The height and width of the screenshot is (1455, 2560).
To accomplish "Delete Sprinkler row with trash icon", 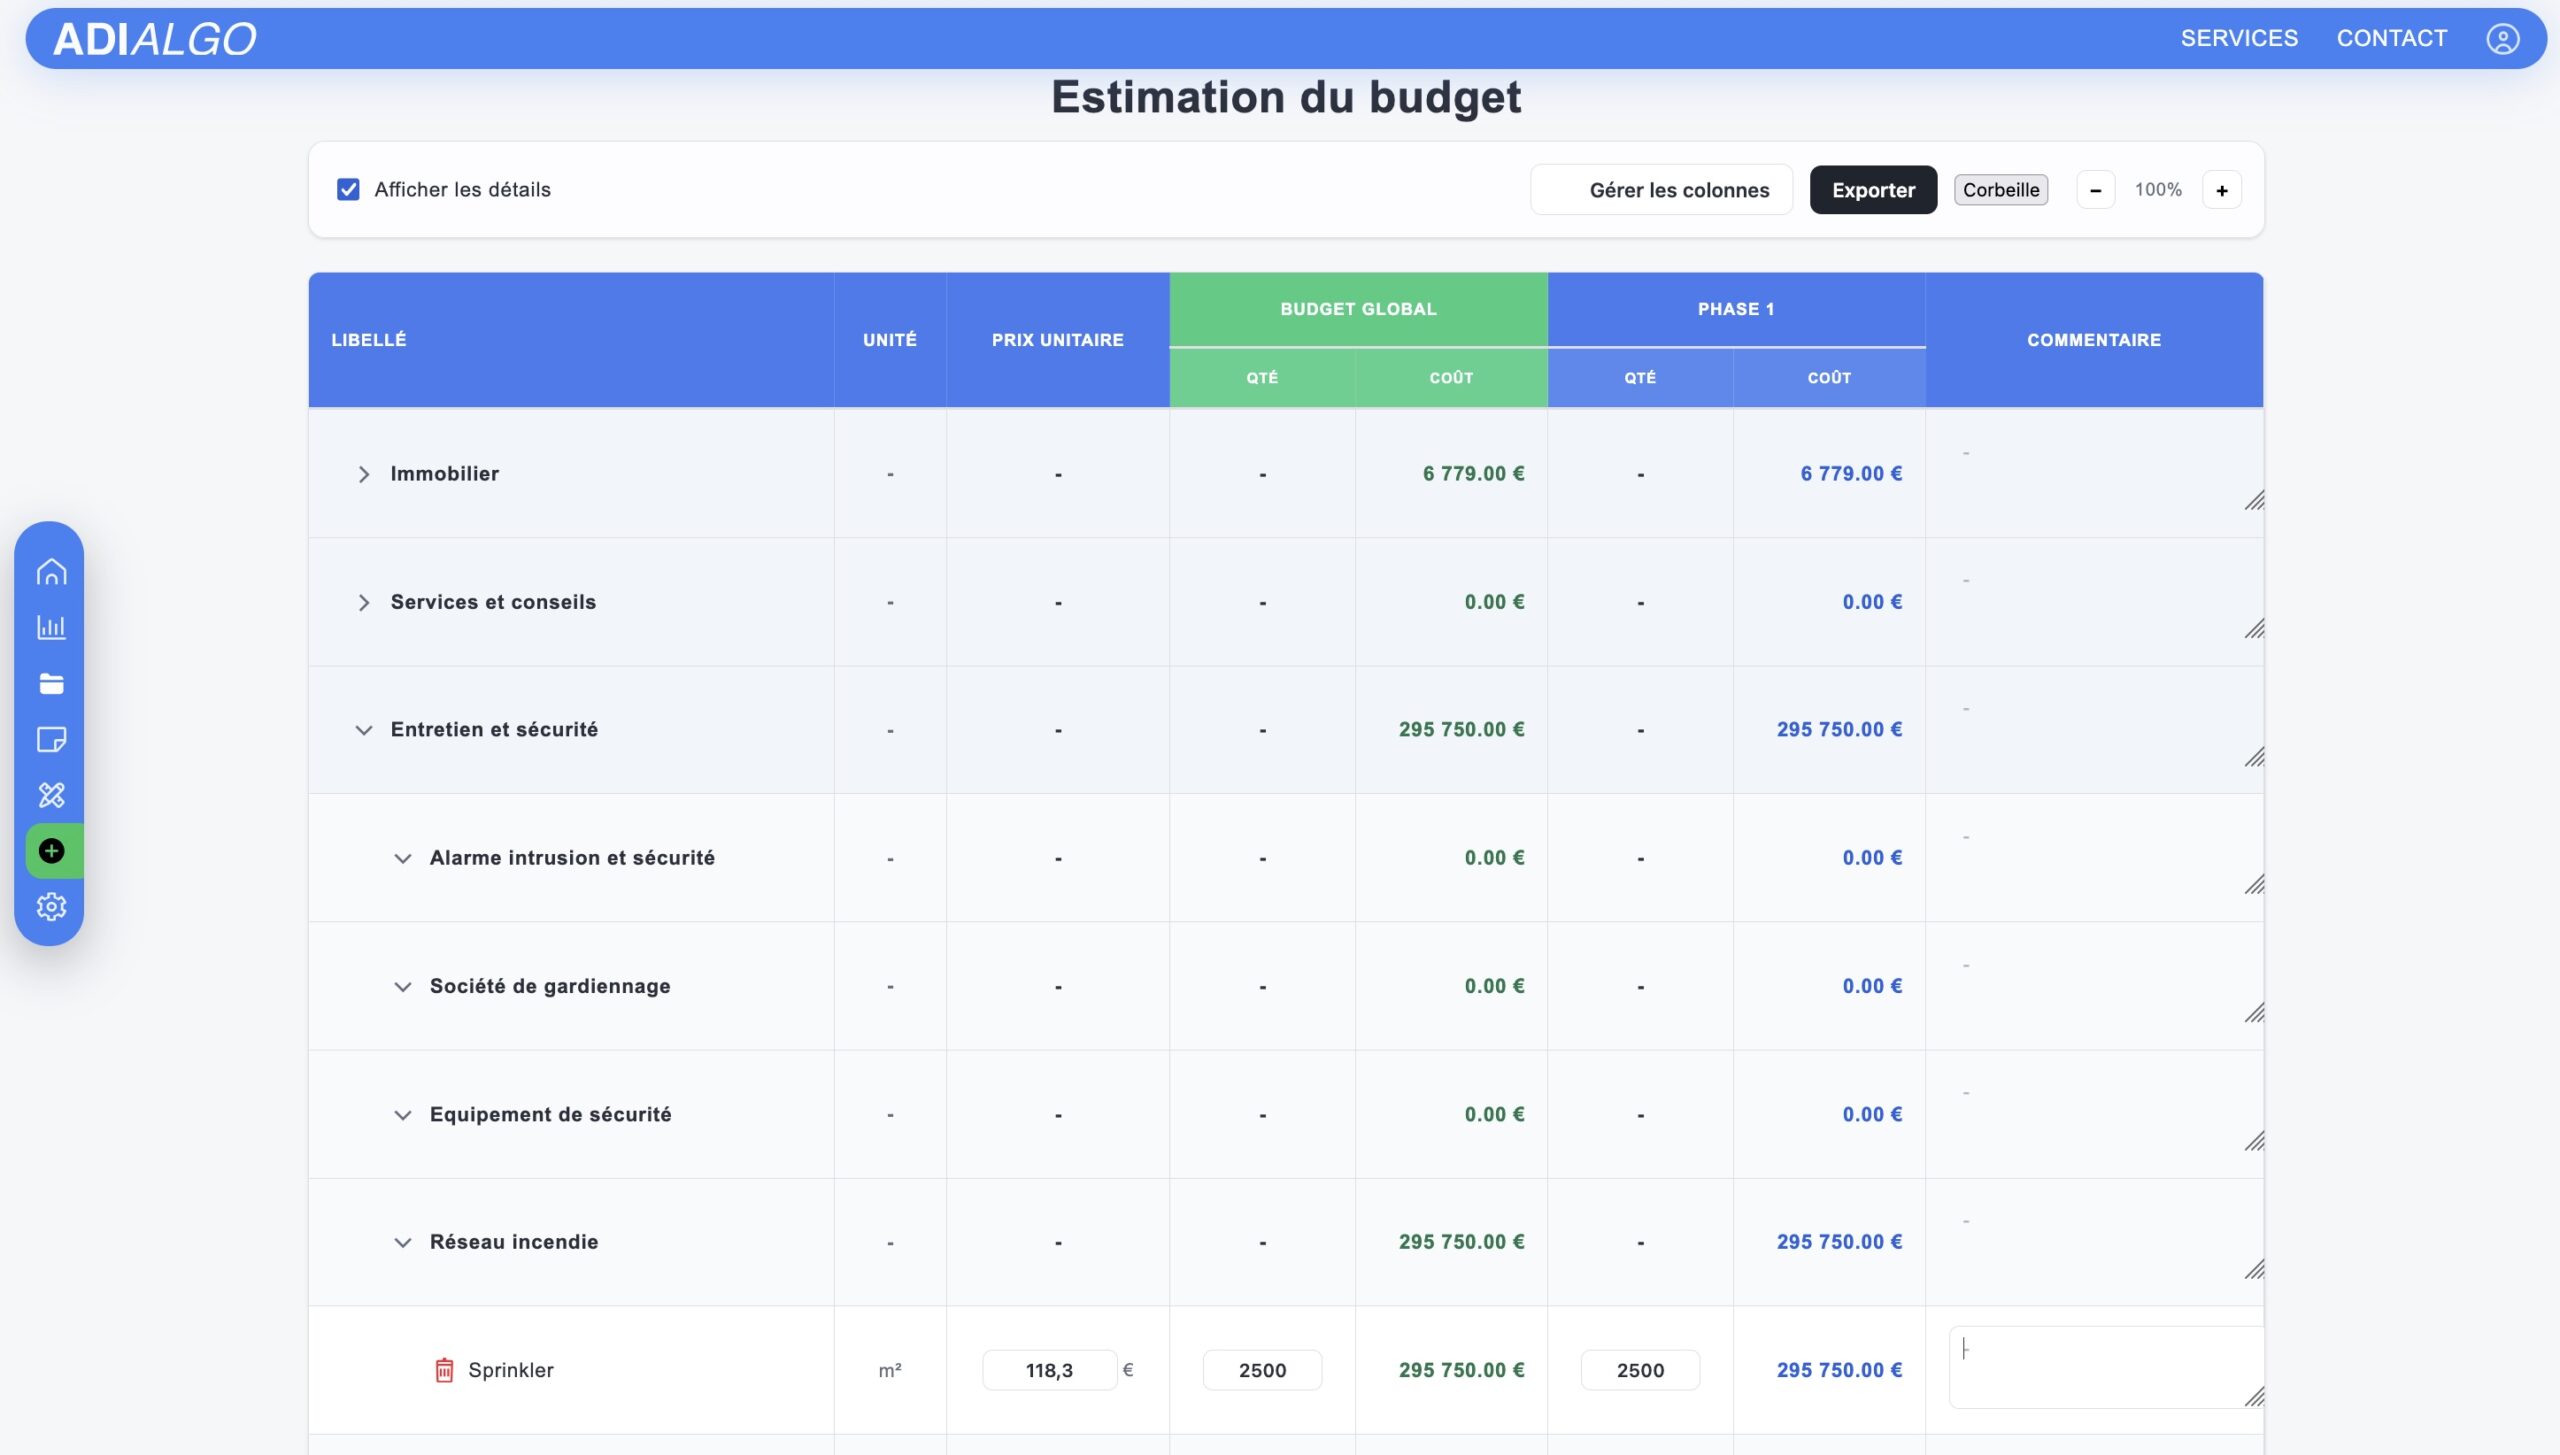I will pos(444,1370).
